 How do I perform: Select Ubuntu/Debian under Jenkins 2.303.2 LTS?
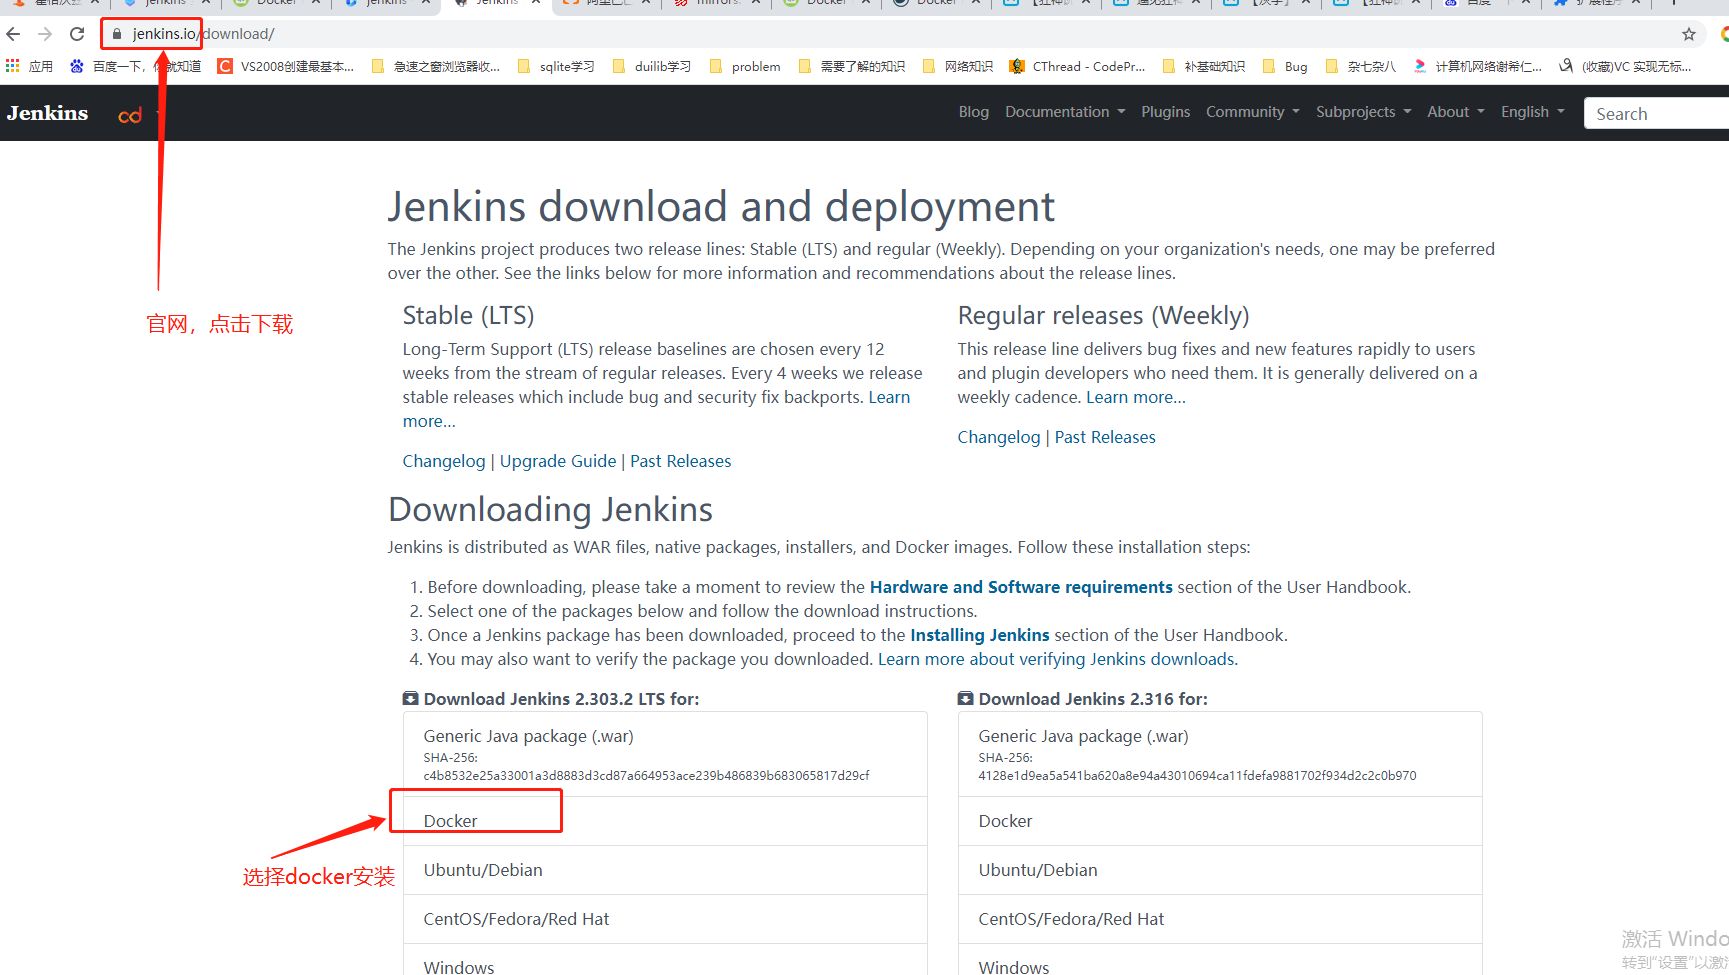click(x=665, y=870)
